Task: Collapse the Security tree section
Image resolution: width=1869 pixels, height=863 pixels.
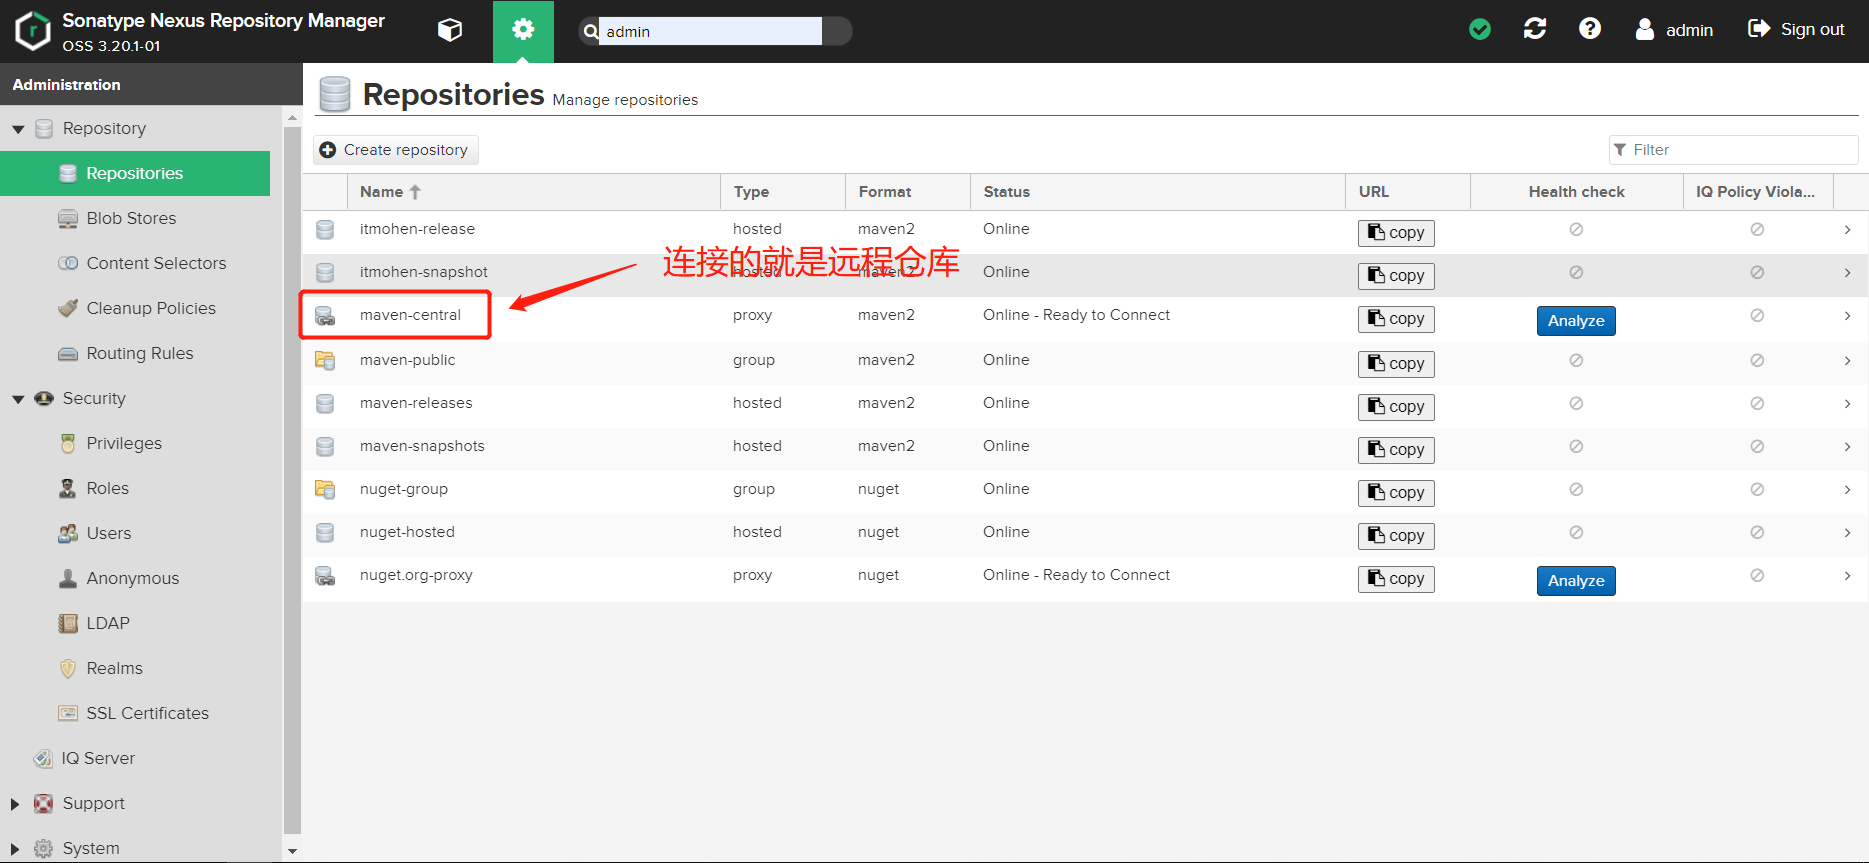Action: point(18,399)
